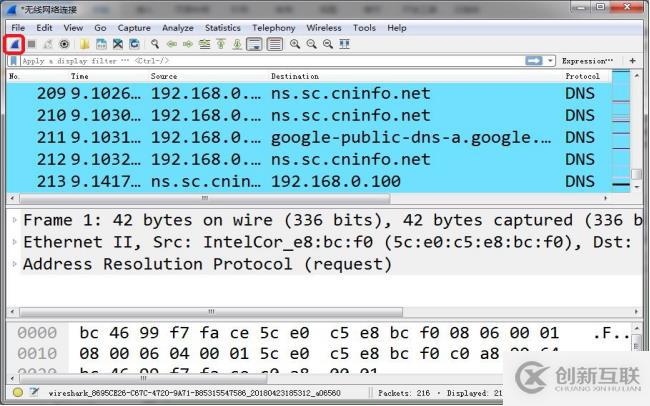Go forward in packet history
Viewport: 650px width, 406px height.
point(188,44)
